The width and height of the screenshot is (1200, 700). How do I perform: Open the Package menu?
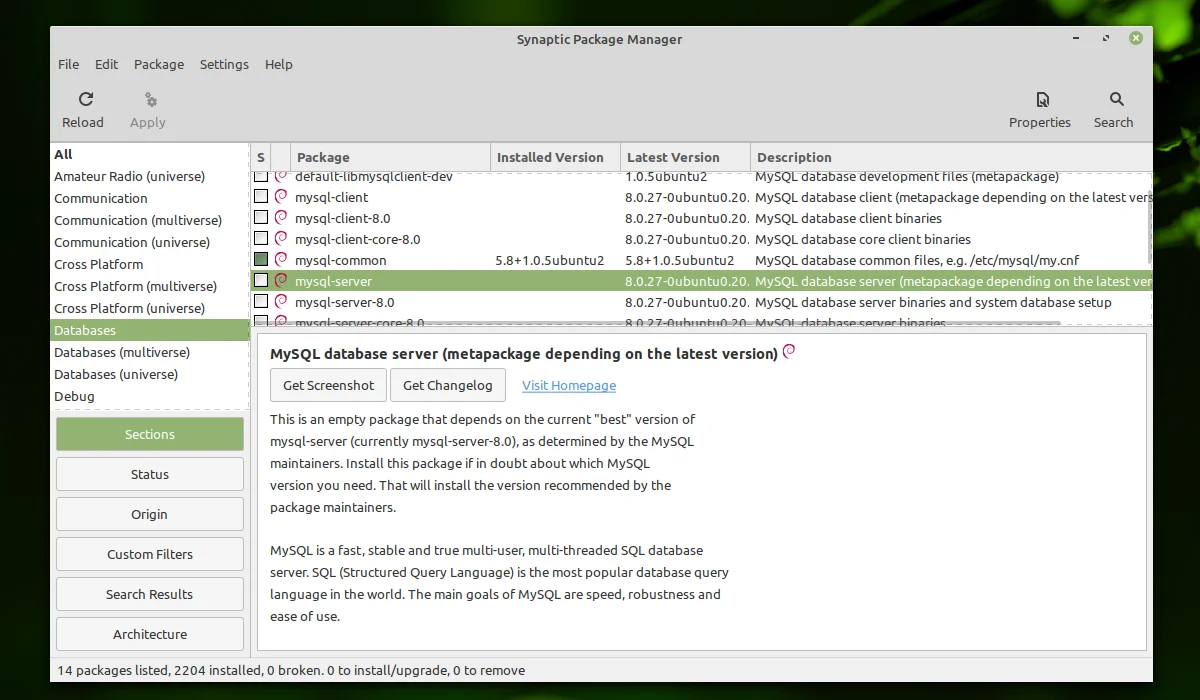tap(159, 64)
